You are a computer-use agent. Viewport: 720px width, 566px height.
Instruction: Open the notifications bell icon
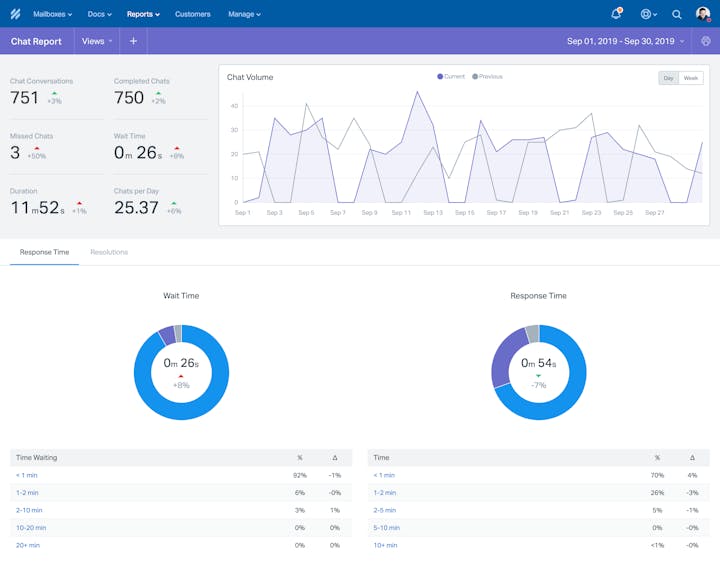pos(616,14)
